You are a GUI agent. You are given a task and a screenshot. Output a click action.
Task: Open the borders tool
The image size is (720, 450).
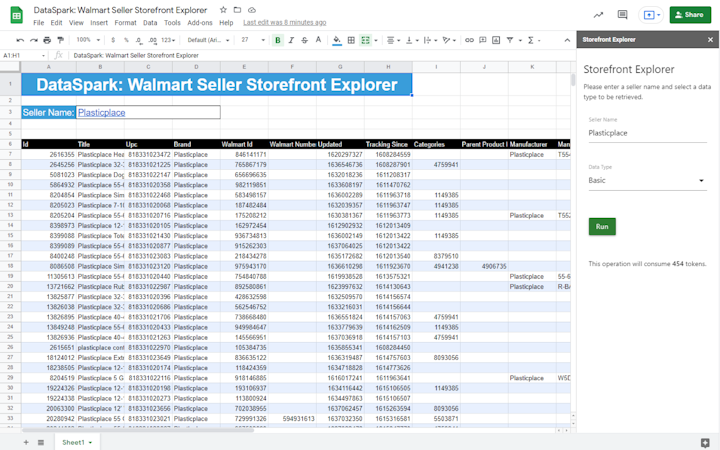351,40
